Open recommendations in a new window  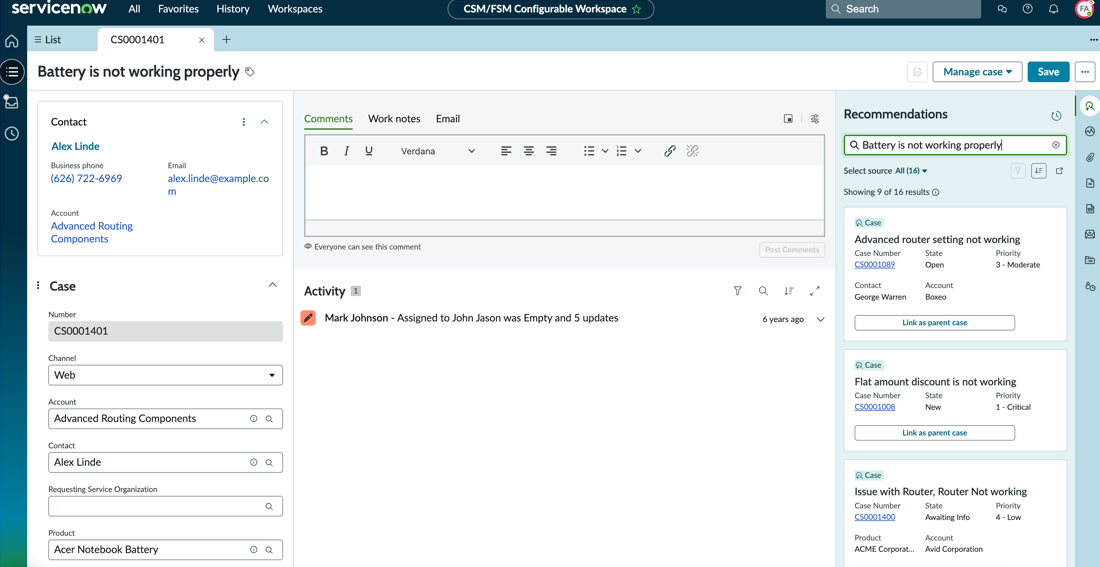[x=1059, y=171]
